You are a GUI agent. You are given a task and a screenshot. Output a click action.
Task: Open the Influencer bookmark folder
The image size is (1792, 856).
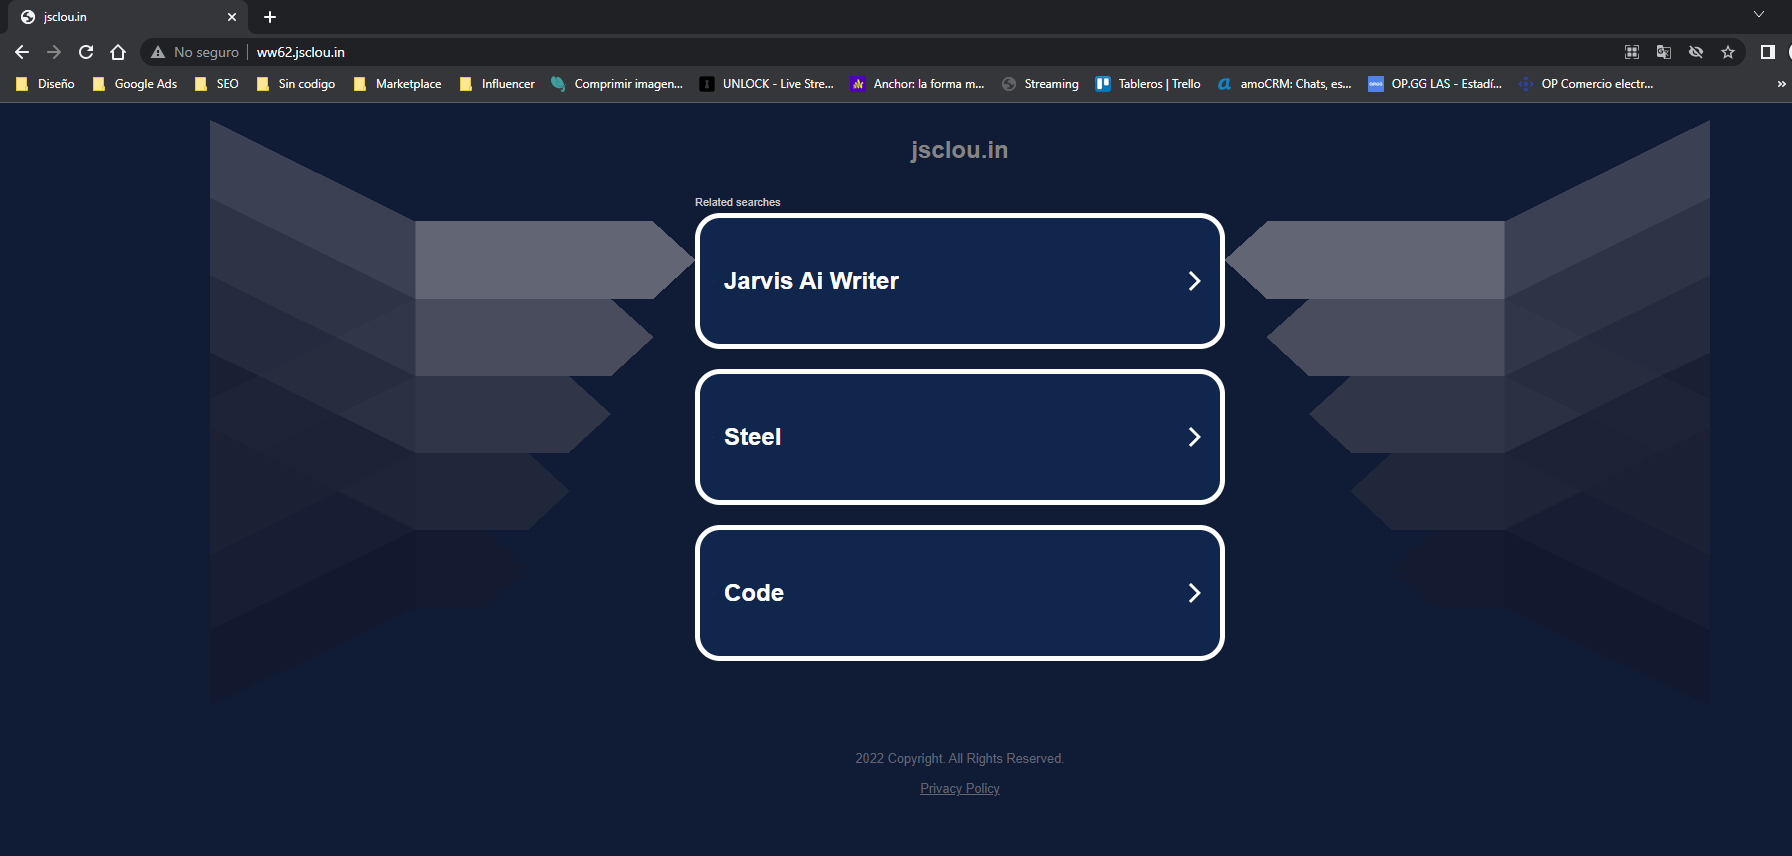click(x=497, y=84)
